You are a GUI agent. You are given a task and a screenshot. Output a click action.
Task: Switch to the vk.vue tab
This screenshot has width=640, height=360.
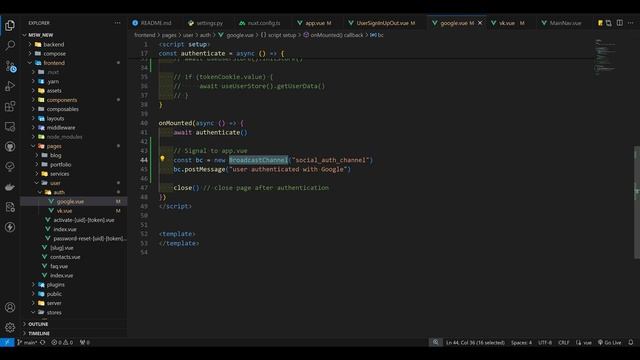507,23
